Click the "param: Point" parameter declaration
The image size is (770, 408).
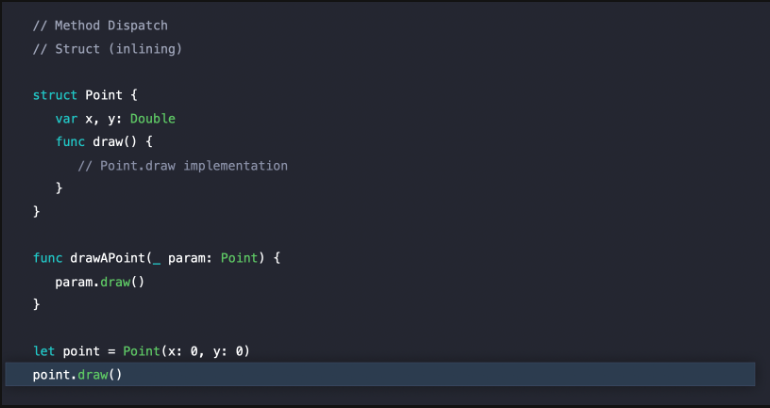(x=212, y=258)
